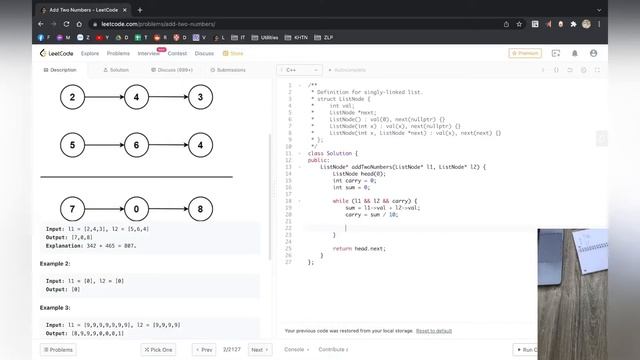This screenshot has height=360, width=640.
Task: Open the playground icon next to Premium
Action: (556, 53)
